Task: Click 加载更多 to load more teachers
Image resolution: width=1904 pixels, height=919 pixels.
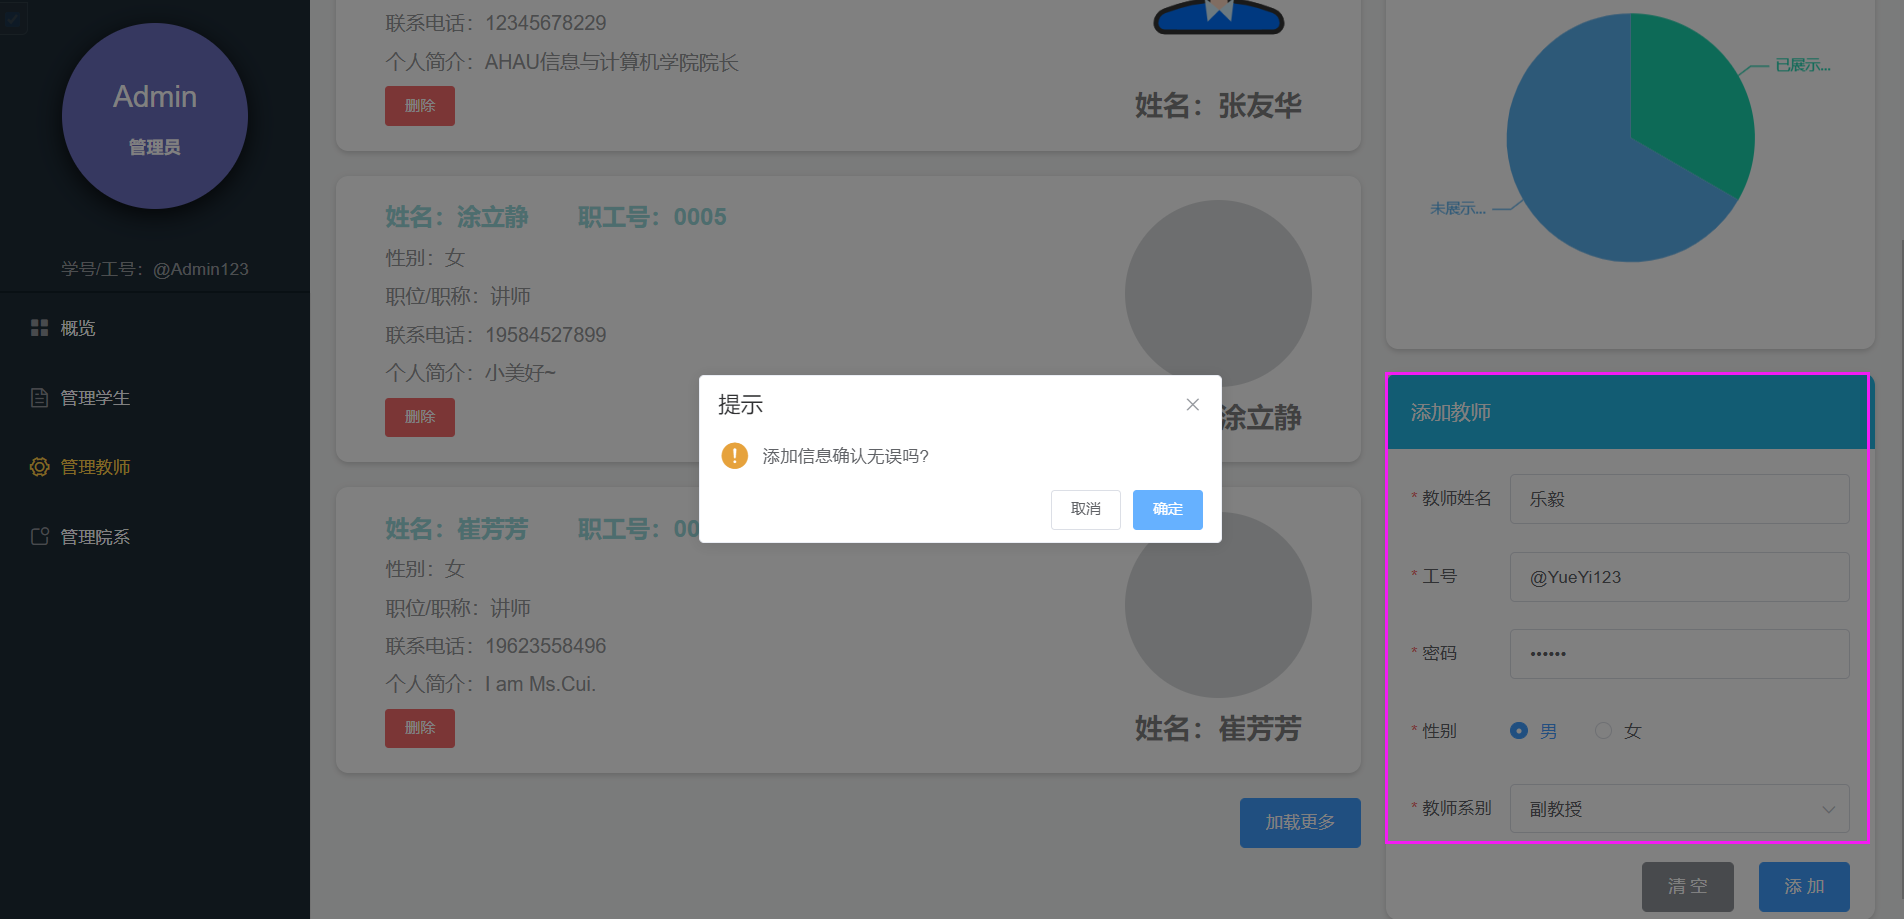Action: click(x=1300, y=823)
